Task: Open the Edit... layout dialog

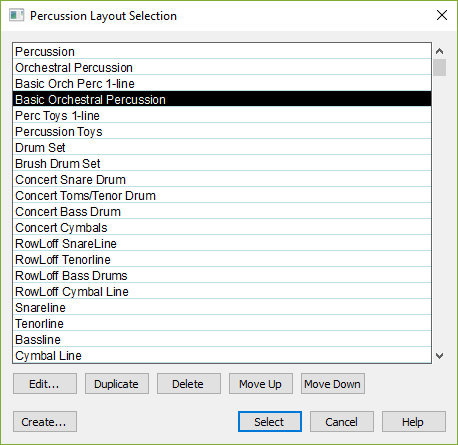Action: point(45,384)
